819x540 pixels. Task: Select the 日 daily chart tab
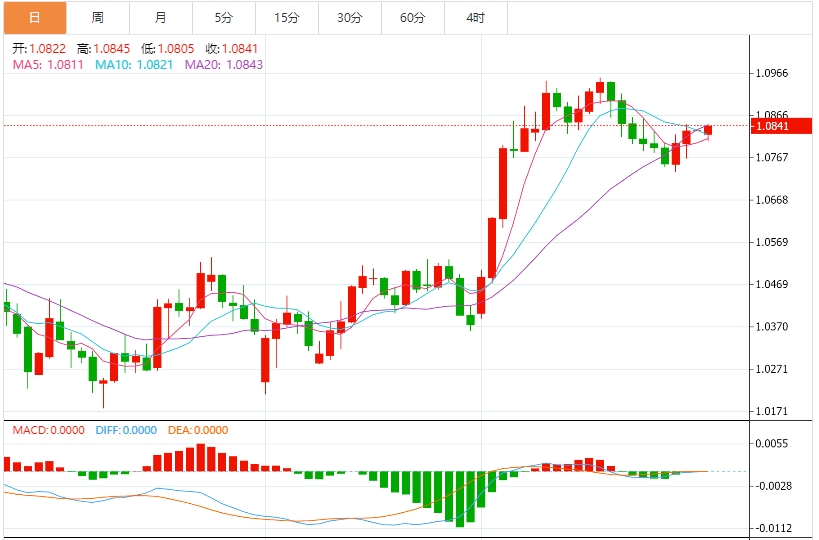pos(34,18)
